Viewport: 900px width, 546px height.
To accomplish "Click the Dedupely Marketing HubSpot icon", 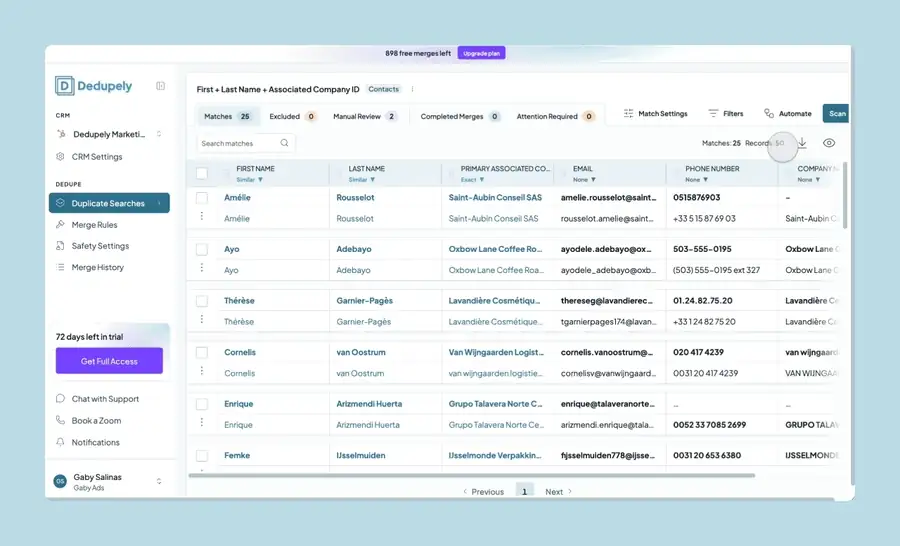I will pyautogui.click(x=61, y=134).
